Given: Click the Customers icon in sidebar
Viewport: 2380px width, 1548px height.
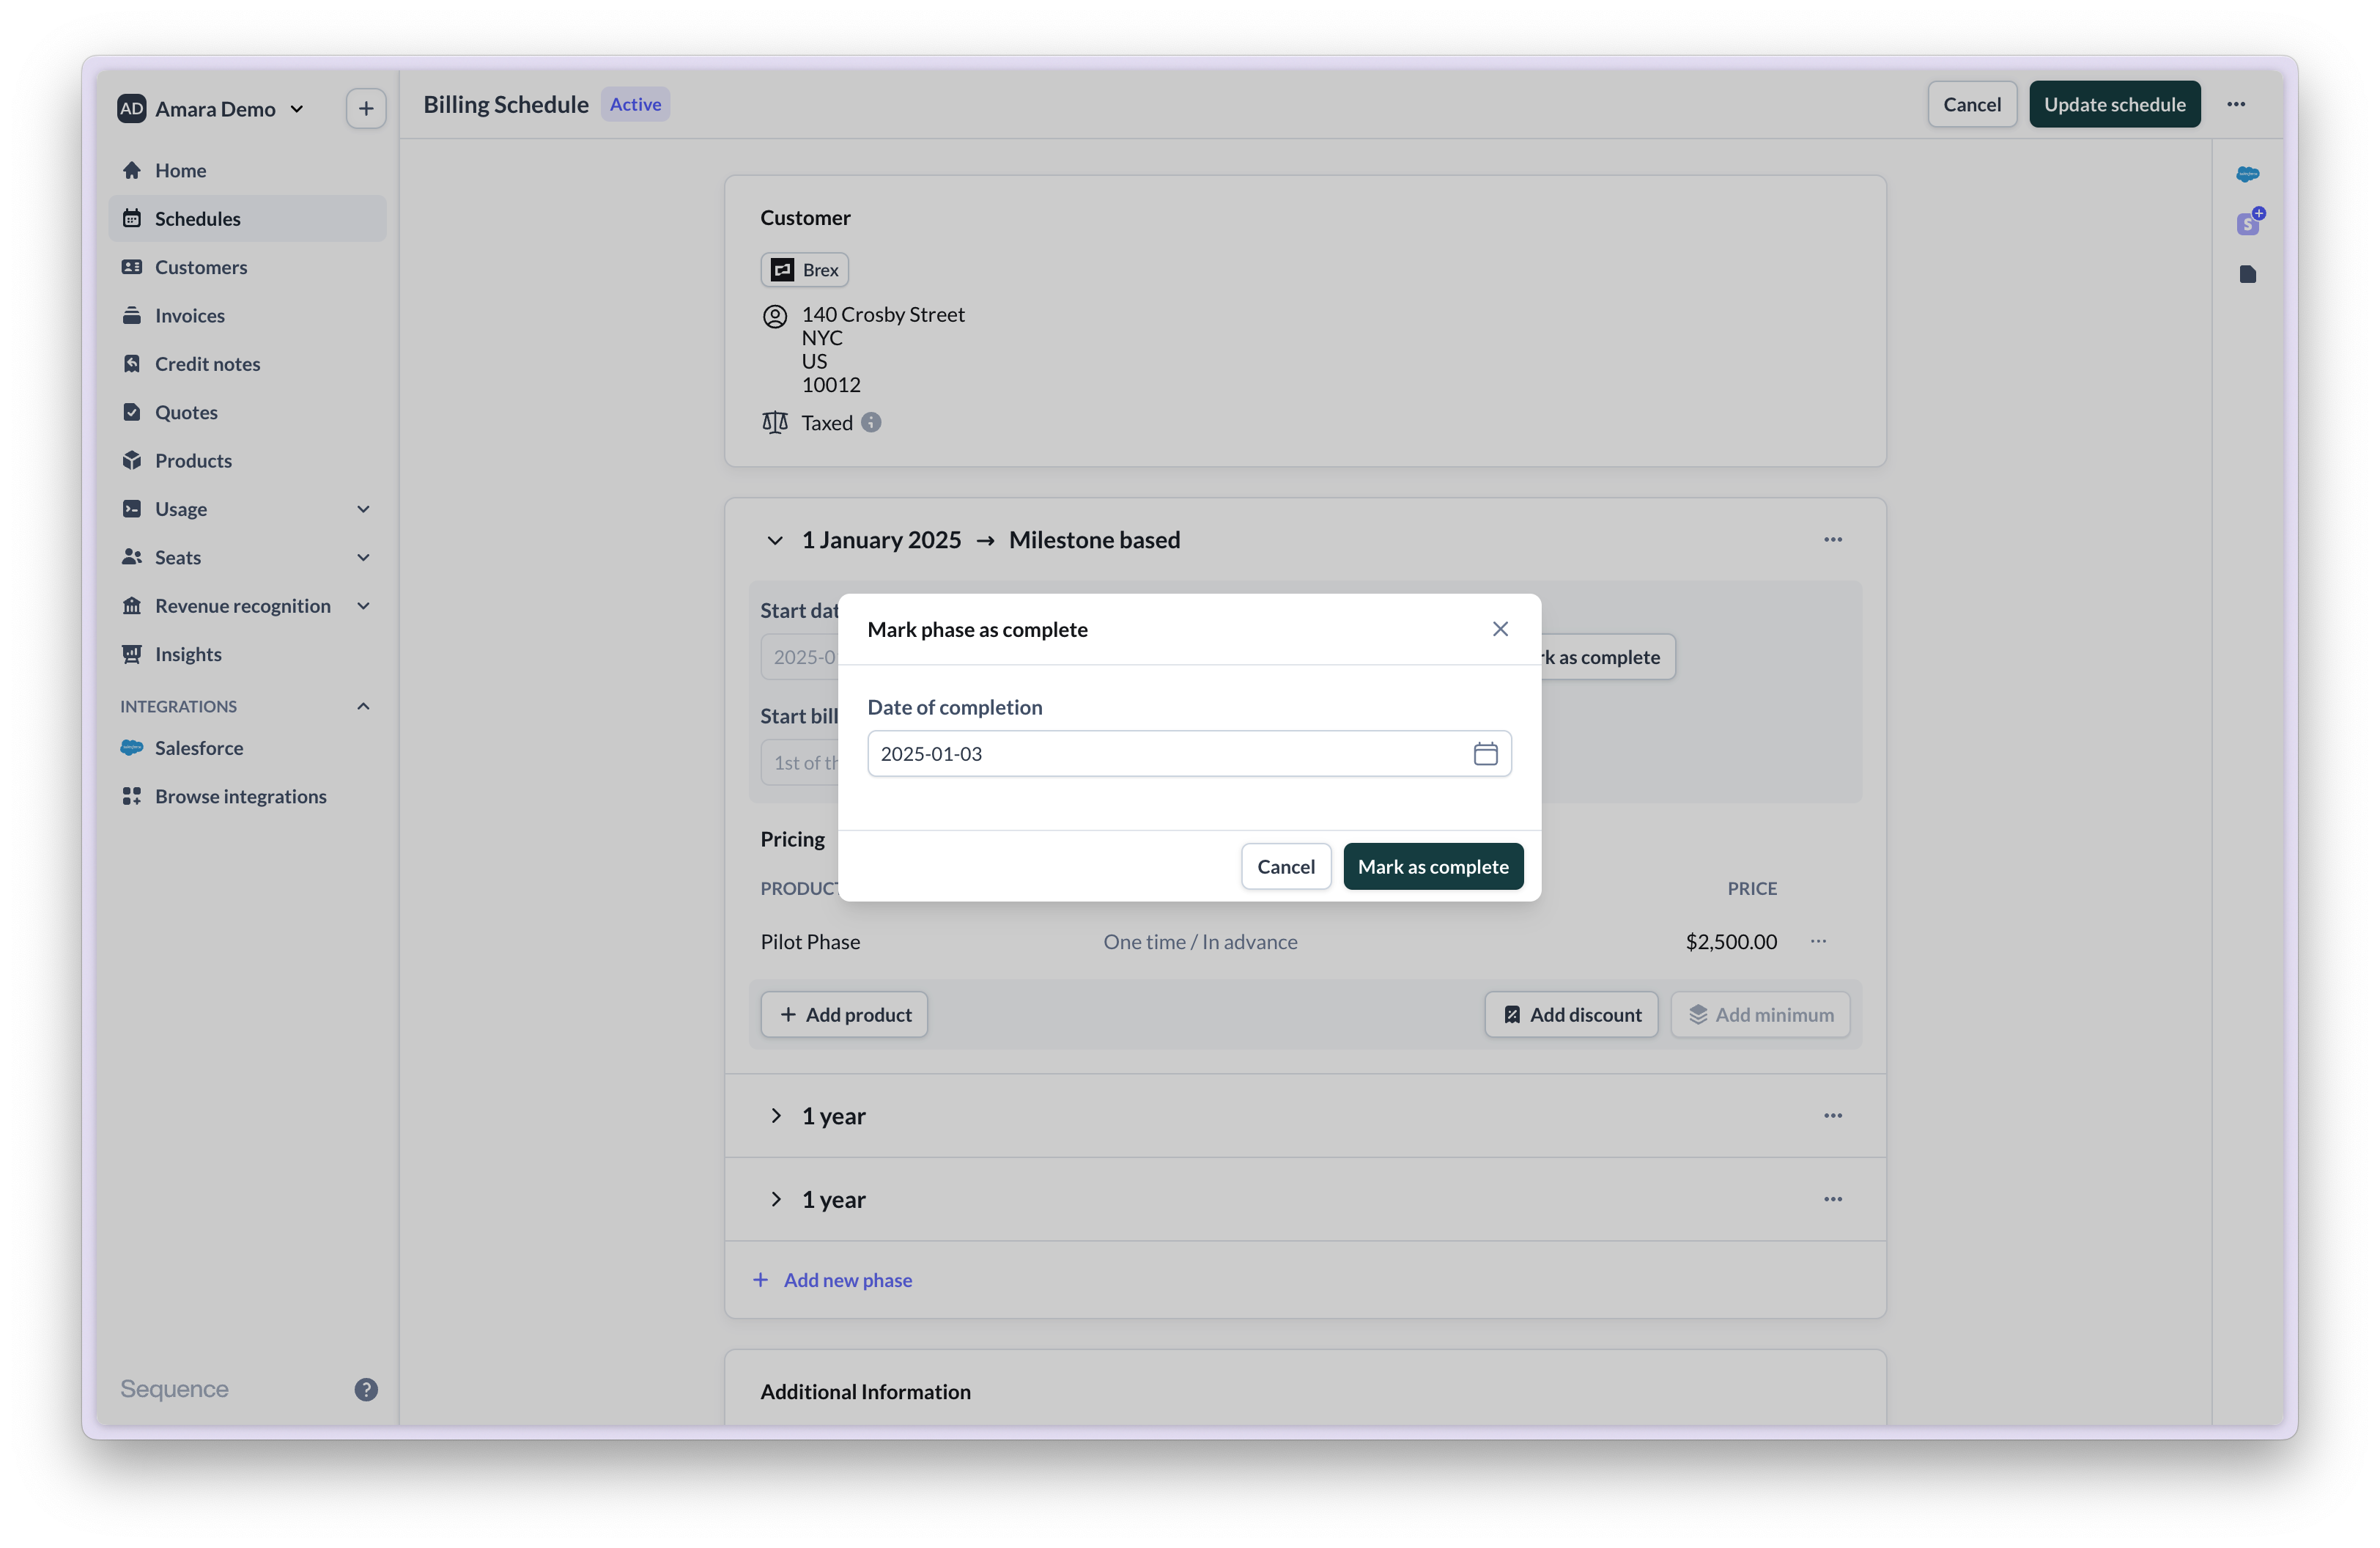Looking at the screenshot, I should click(x=131, y=267).
